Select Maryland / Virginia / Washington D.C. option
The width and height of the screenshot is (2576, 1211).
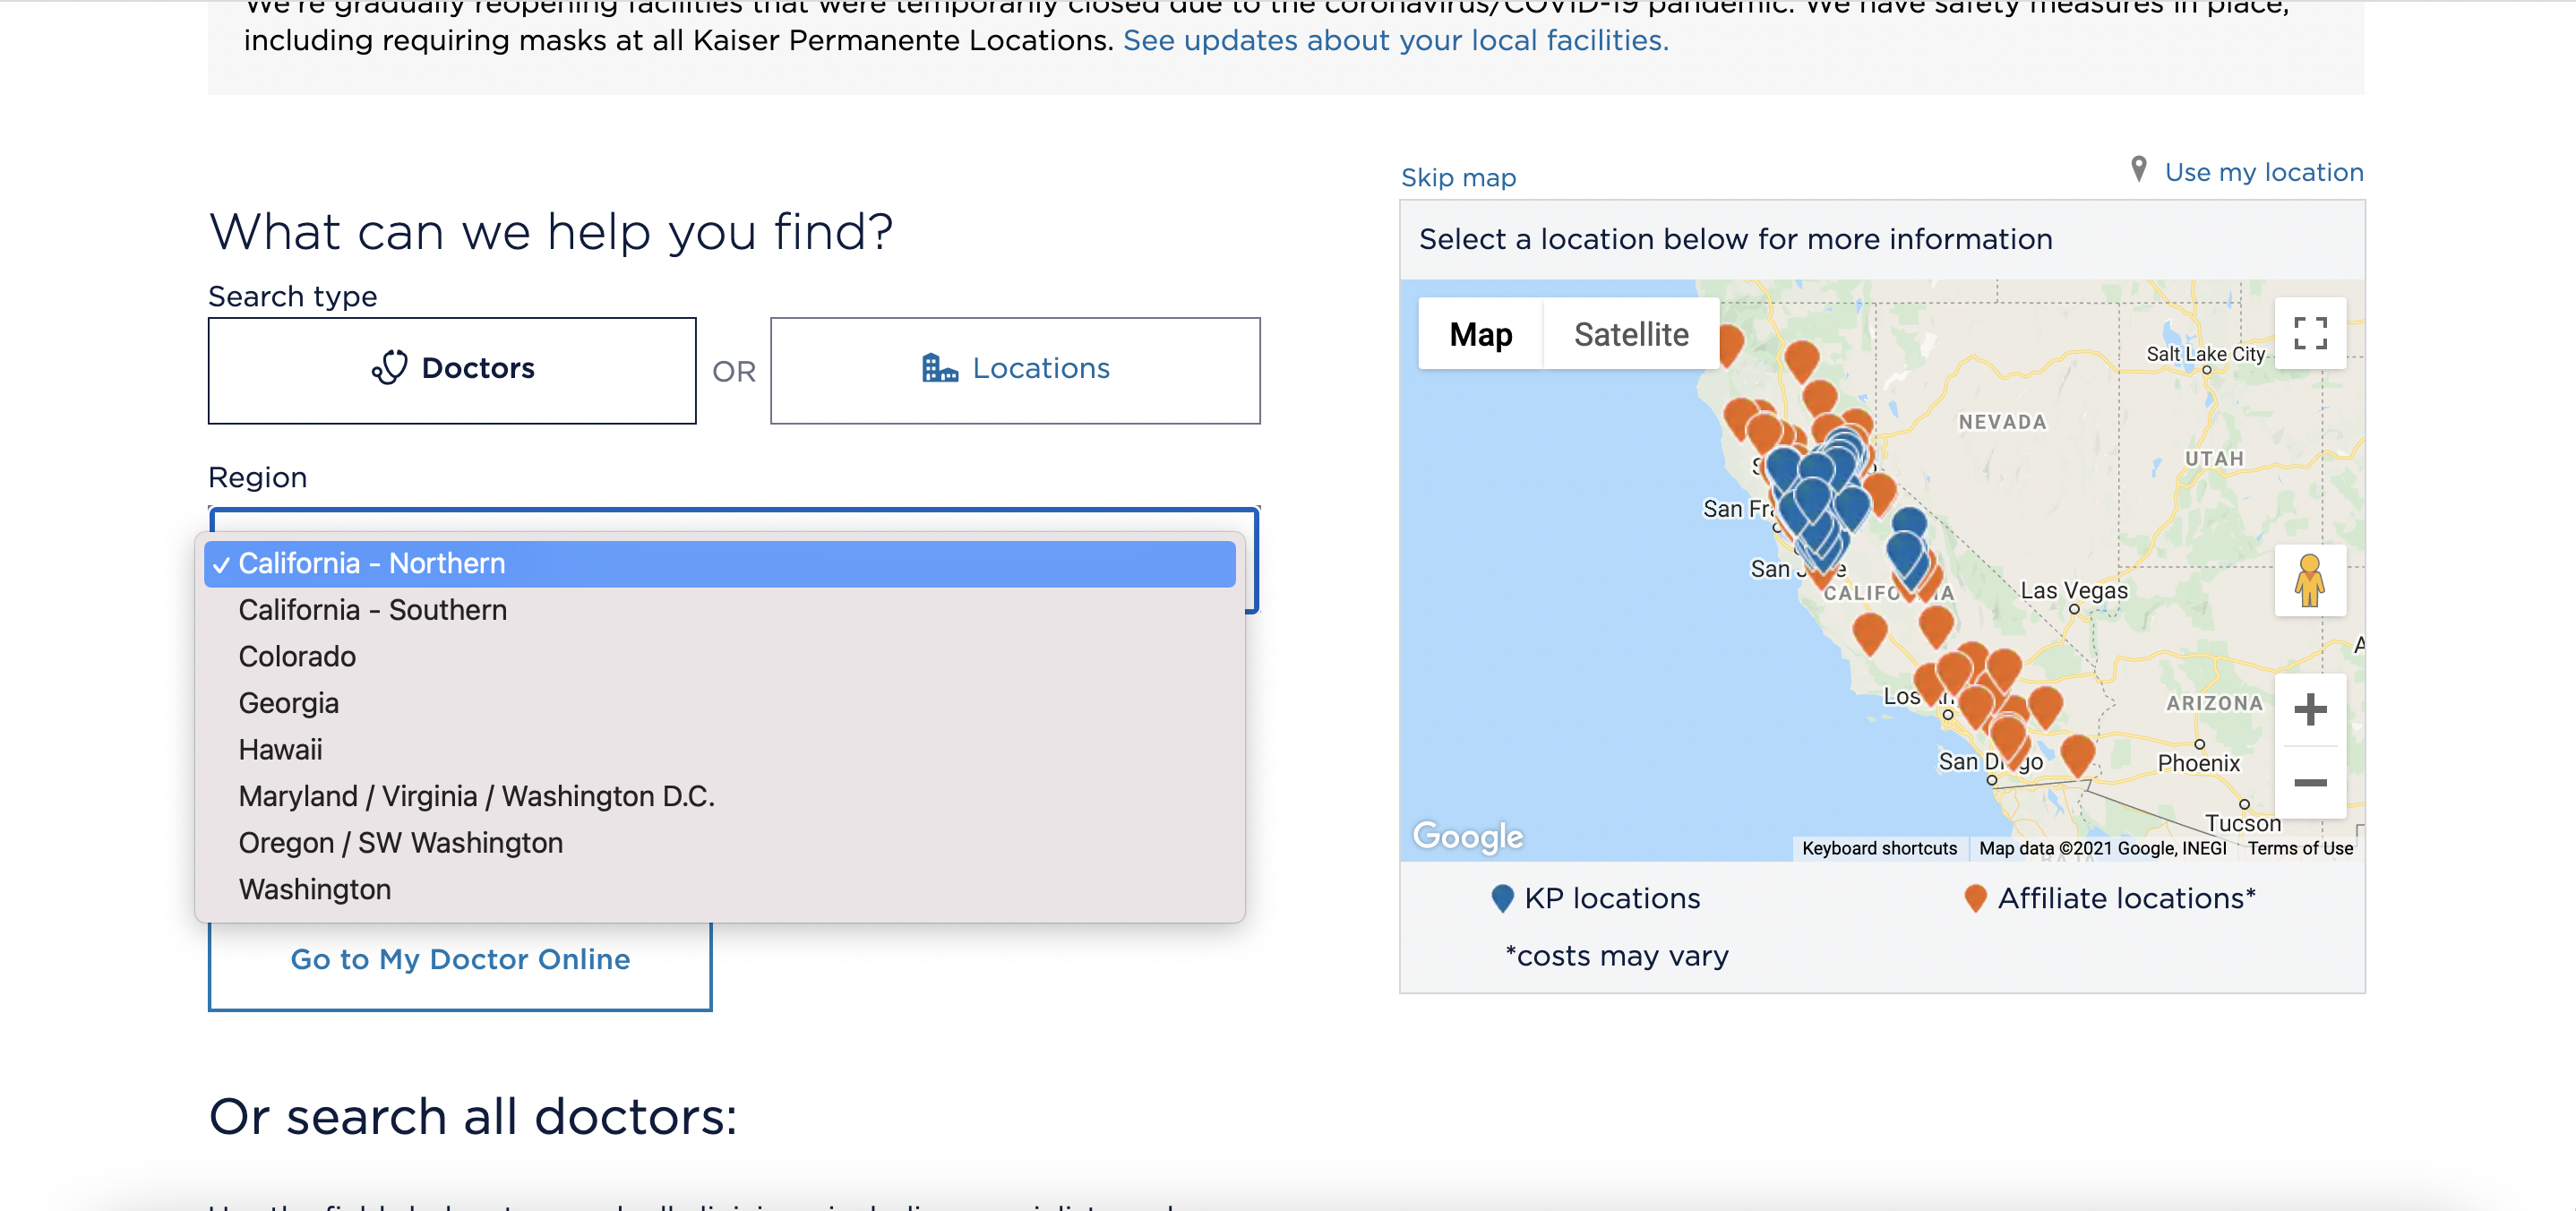719,796
